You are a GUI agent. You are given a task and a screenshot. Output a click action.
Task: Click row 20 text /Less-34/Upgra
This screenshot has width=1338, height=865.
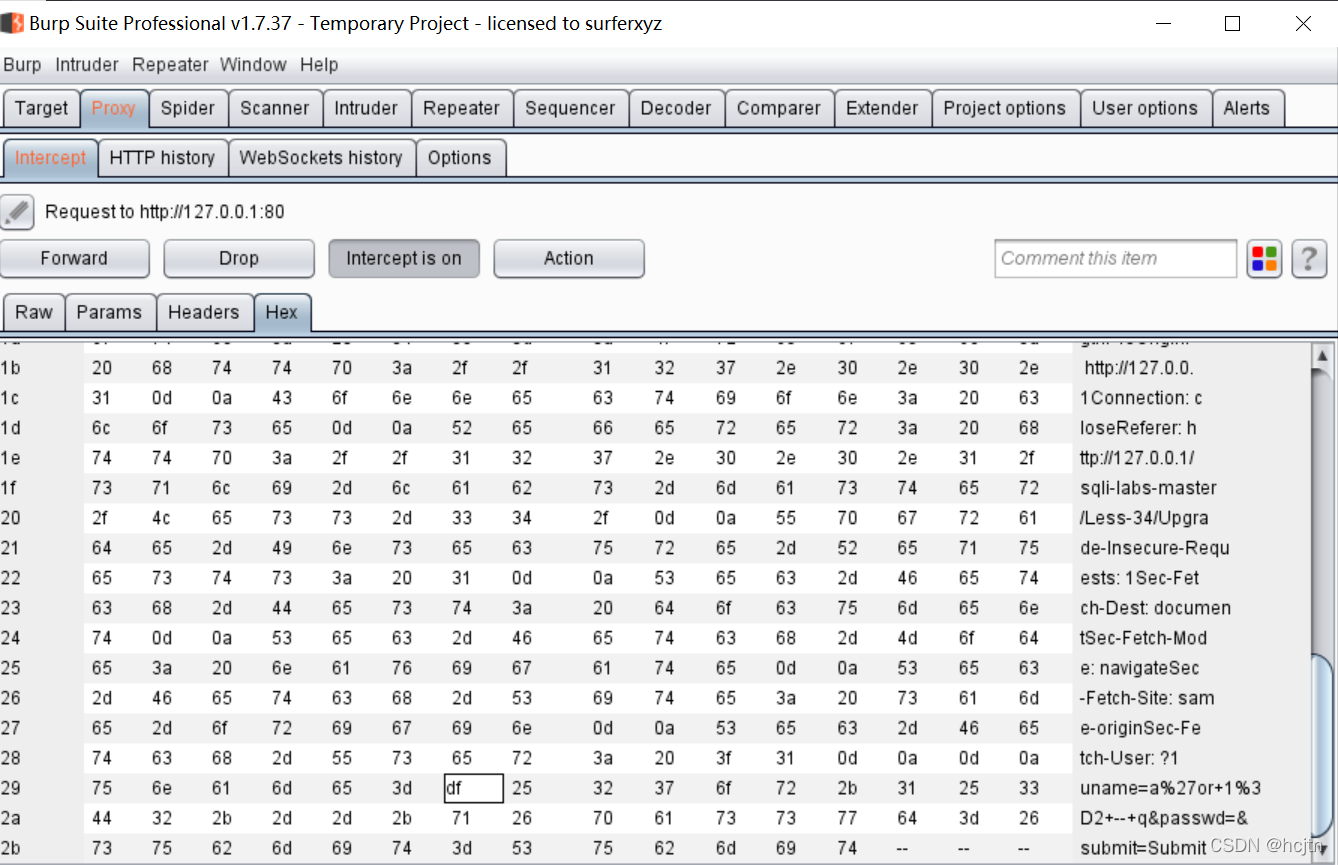[1144, 518]
